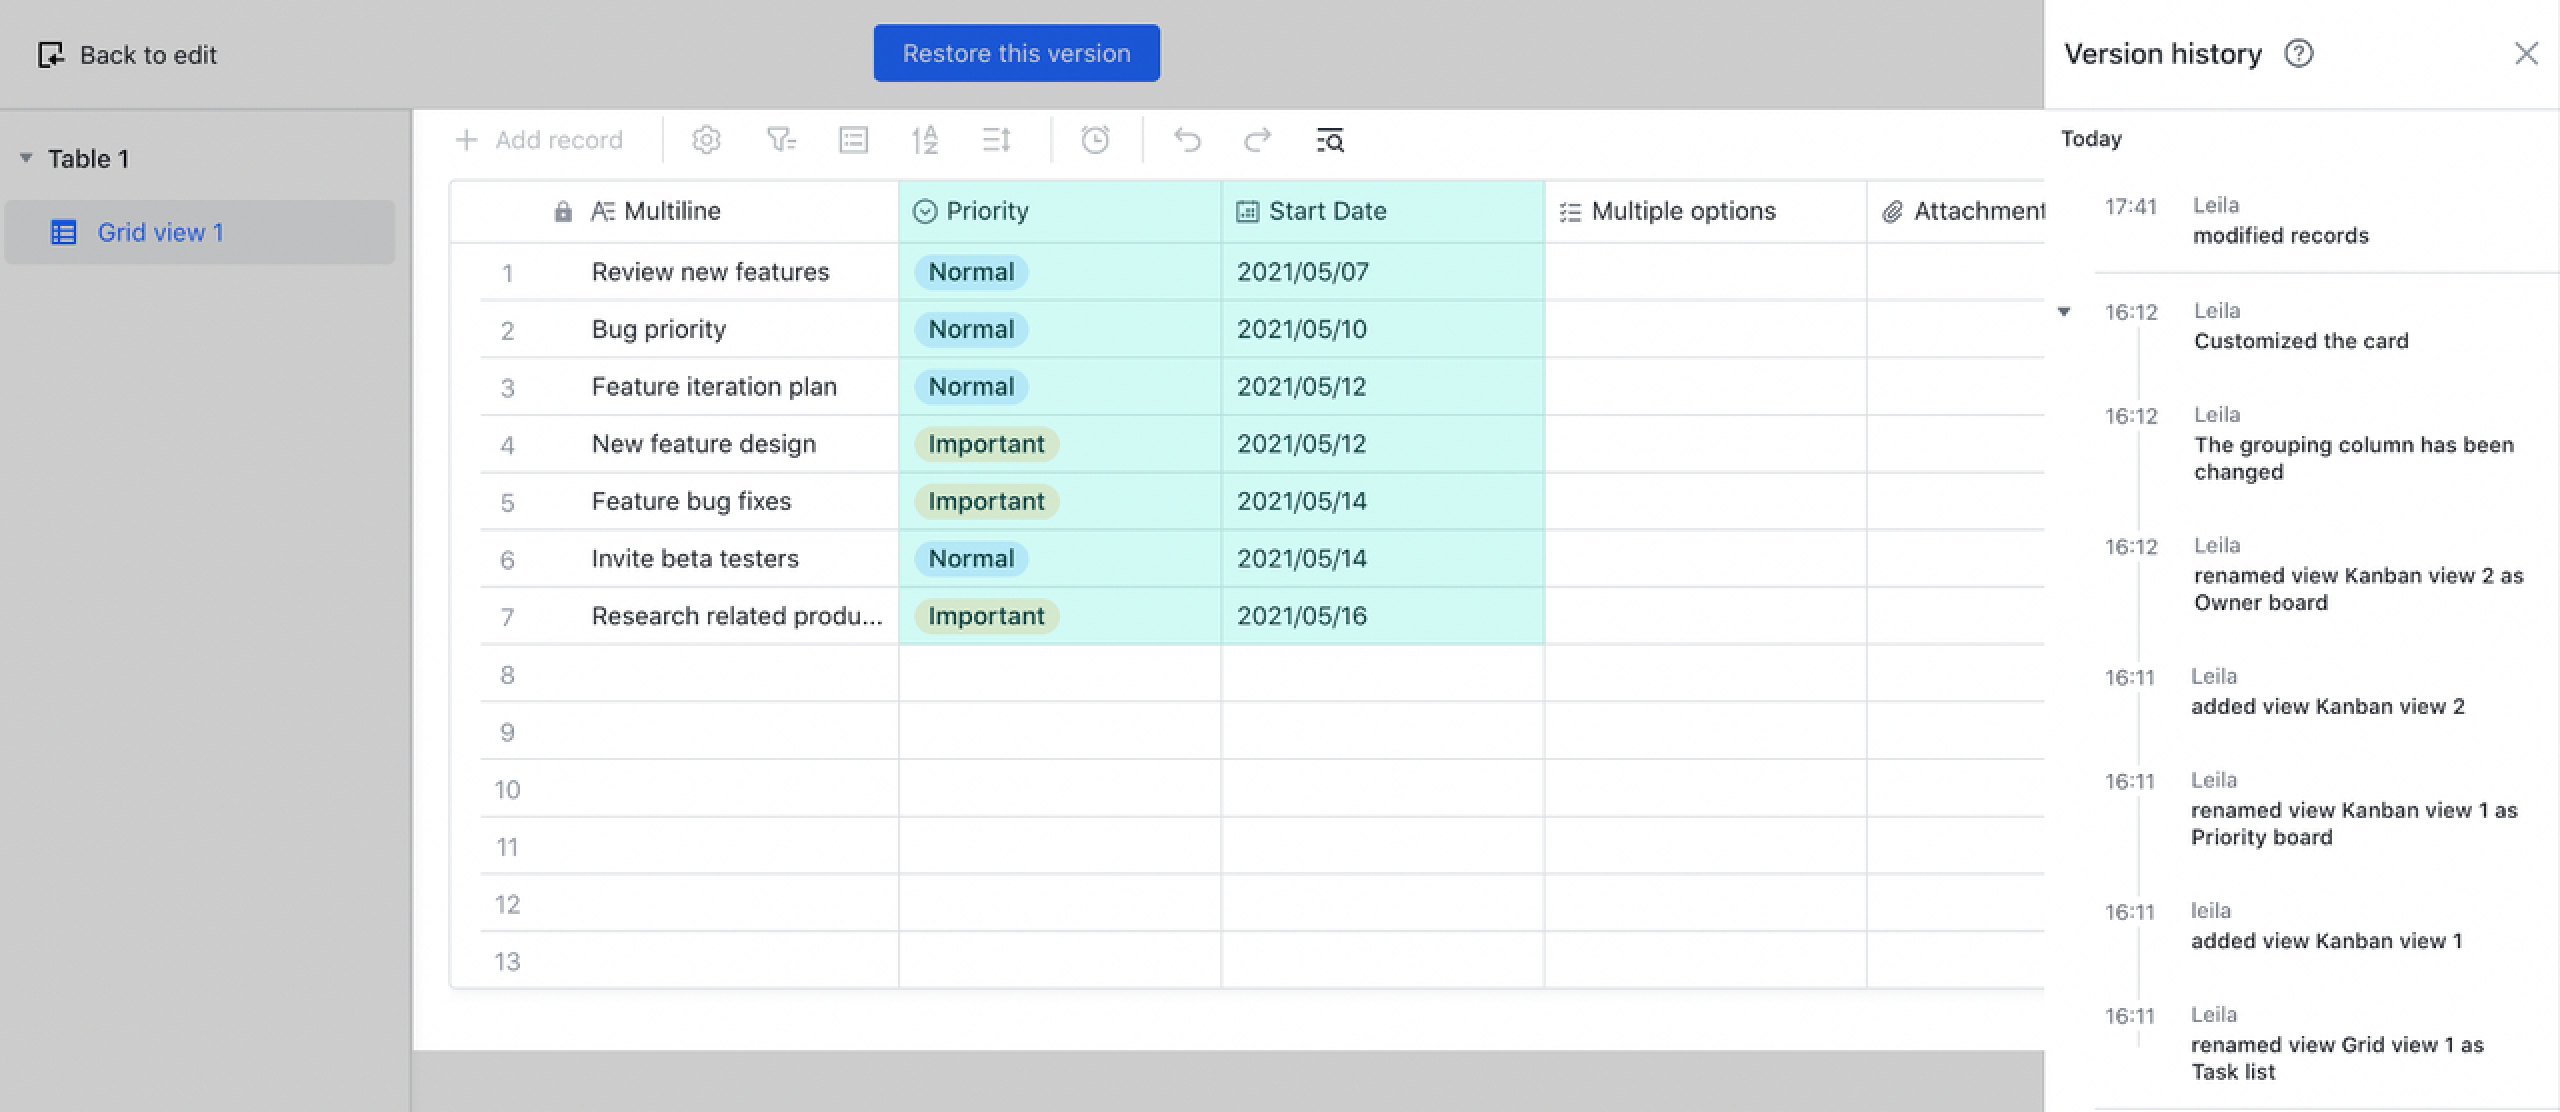
Task: Collapse the 16:12 version group
Action: 2064,312
